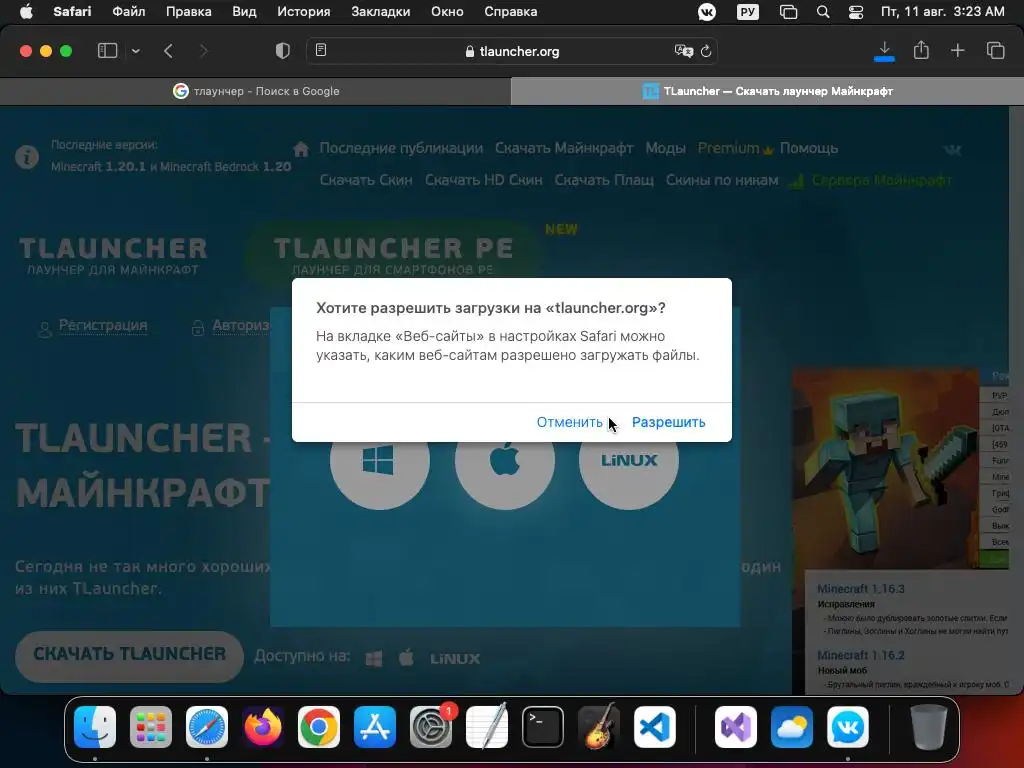Open Launchpad from the Dock

151,727
